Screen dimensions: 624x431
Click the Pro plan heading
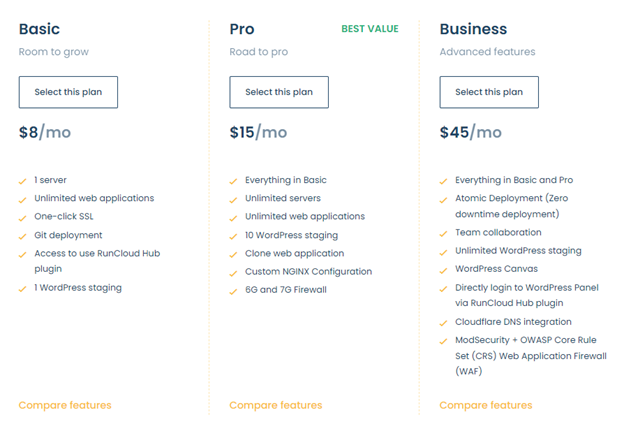tap(242, 29)
